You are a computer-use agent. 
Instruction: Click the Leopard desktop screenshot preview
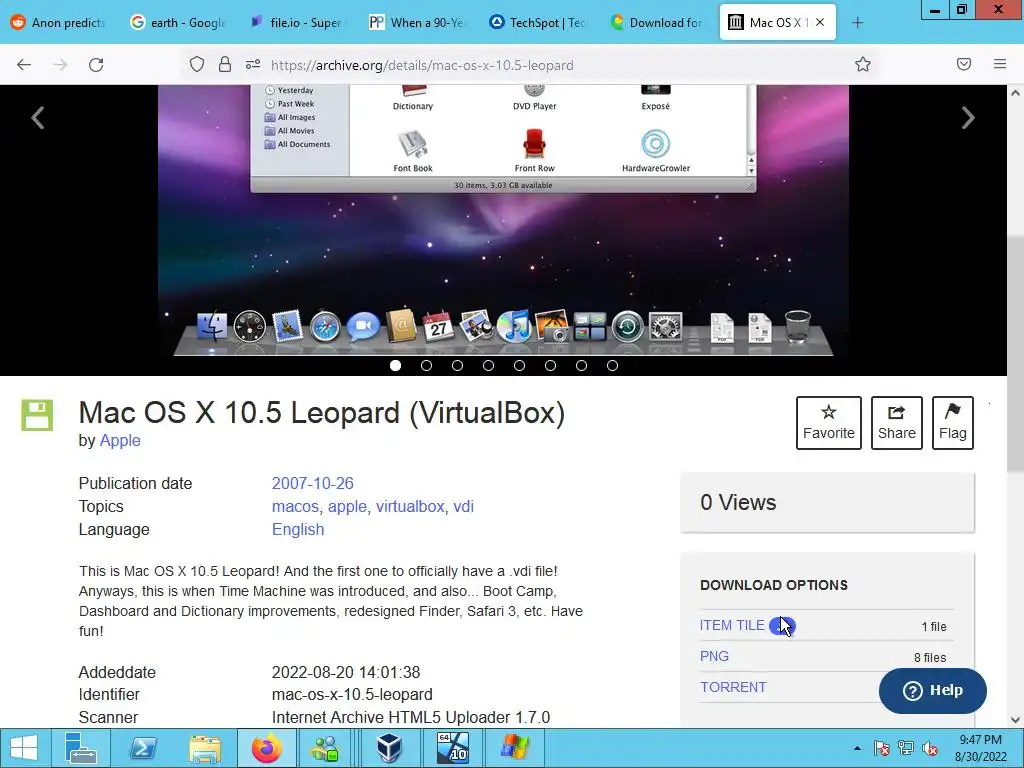coord(503,222)
